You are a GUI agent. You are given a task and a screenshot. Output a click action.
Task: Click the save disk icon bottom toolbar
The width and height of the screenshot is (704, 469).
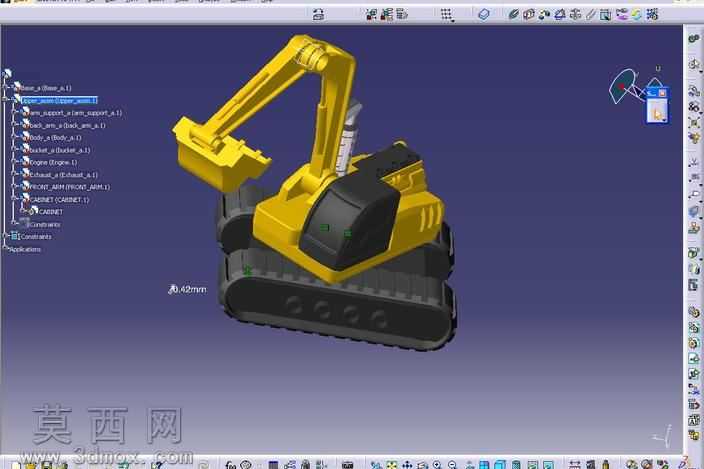(x=46, y=465)
